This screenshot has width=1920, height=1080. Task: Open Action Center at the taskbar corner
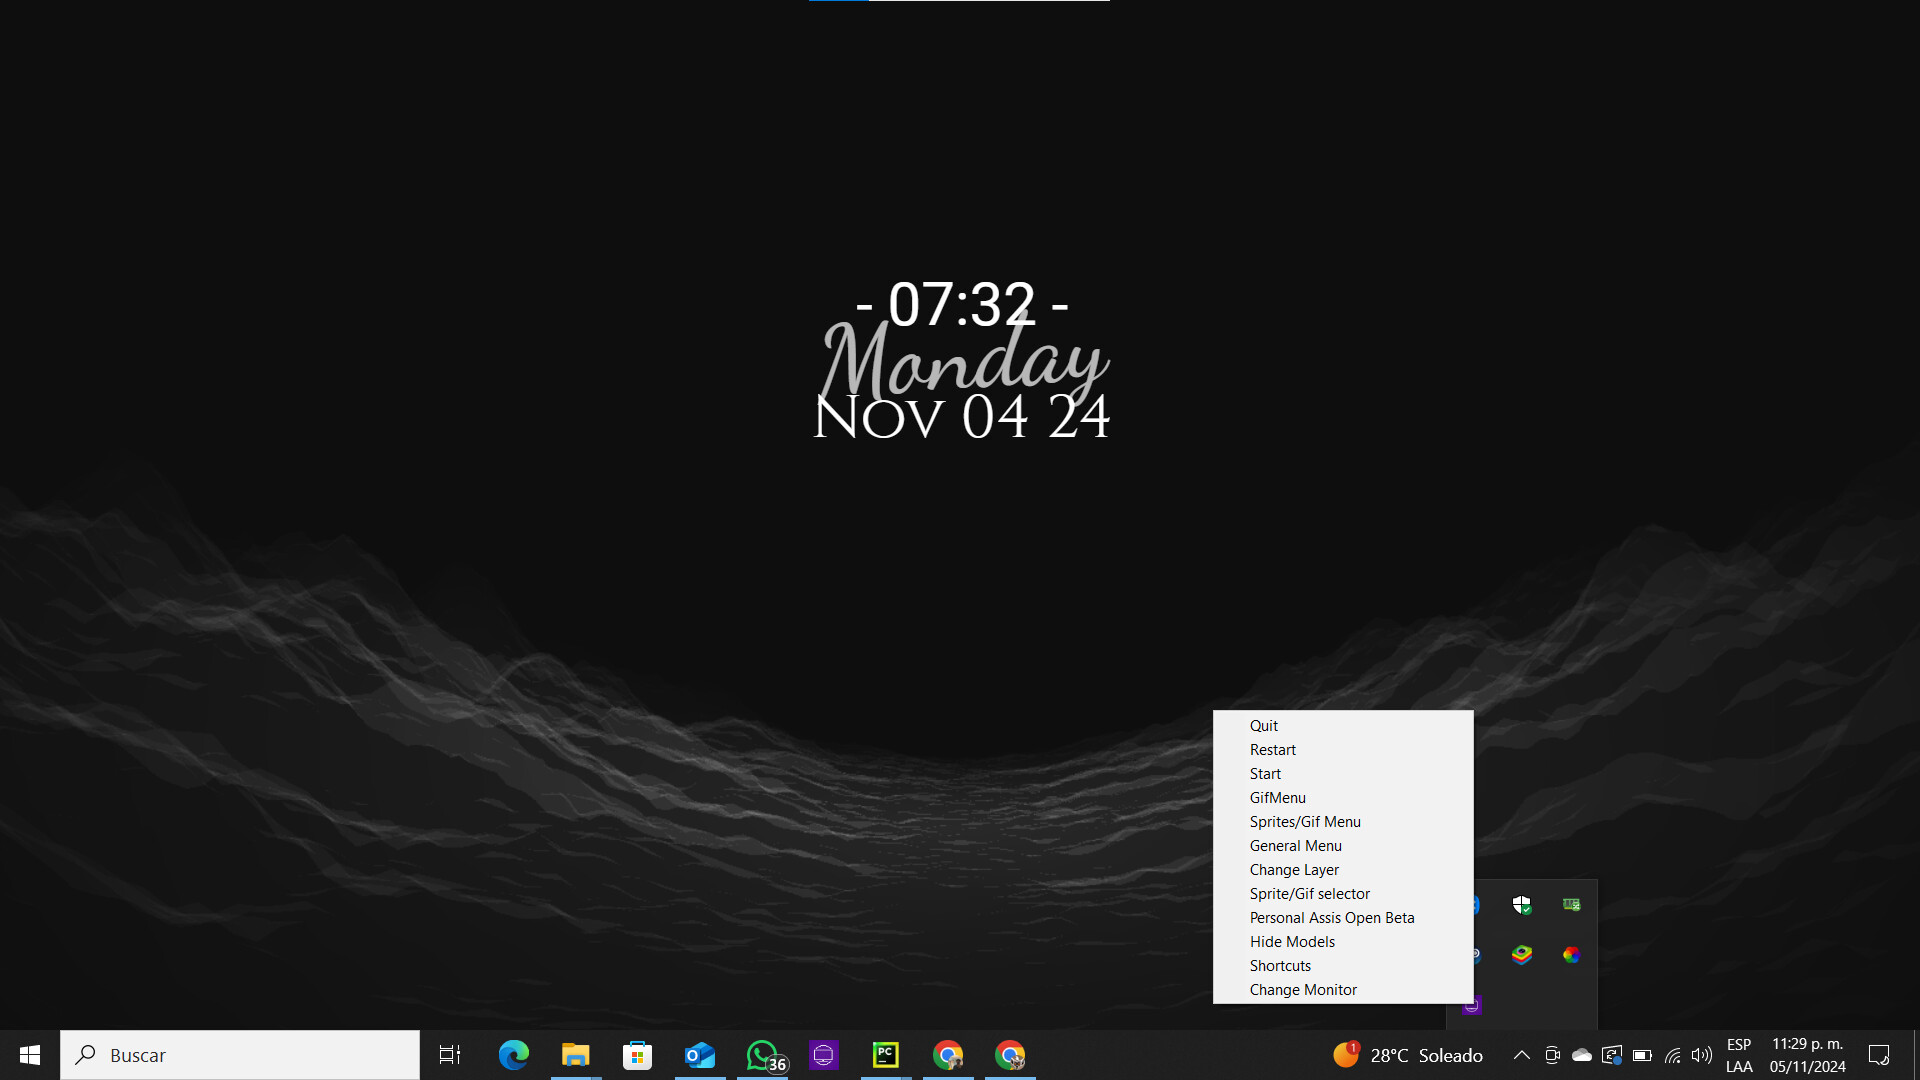click(1880, 1054)
